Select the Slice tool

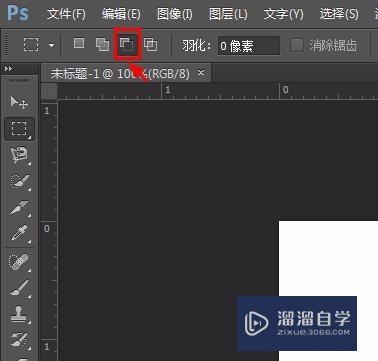click(x=20, y=208)
